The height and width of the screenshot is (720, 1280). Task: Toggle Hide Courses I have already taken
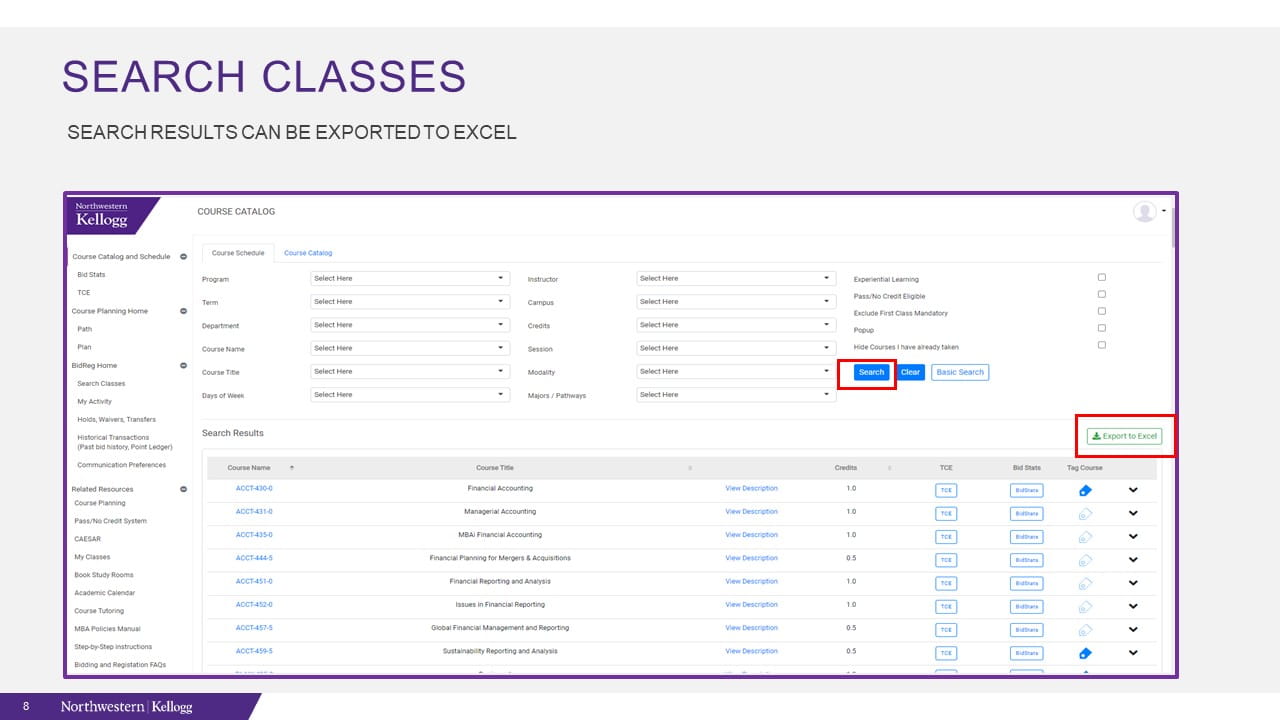(1102, 345)
